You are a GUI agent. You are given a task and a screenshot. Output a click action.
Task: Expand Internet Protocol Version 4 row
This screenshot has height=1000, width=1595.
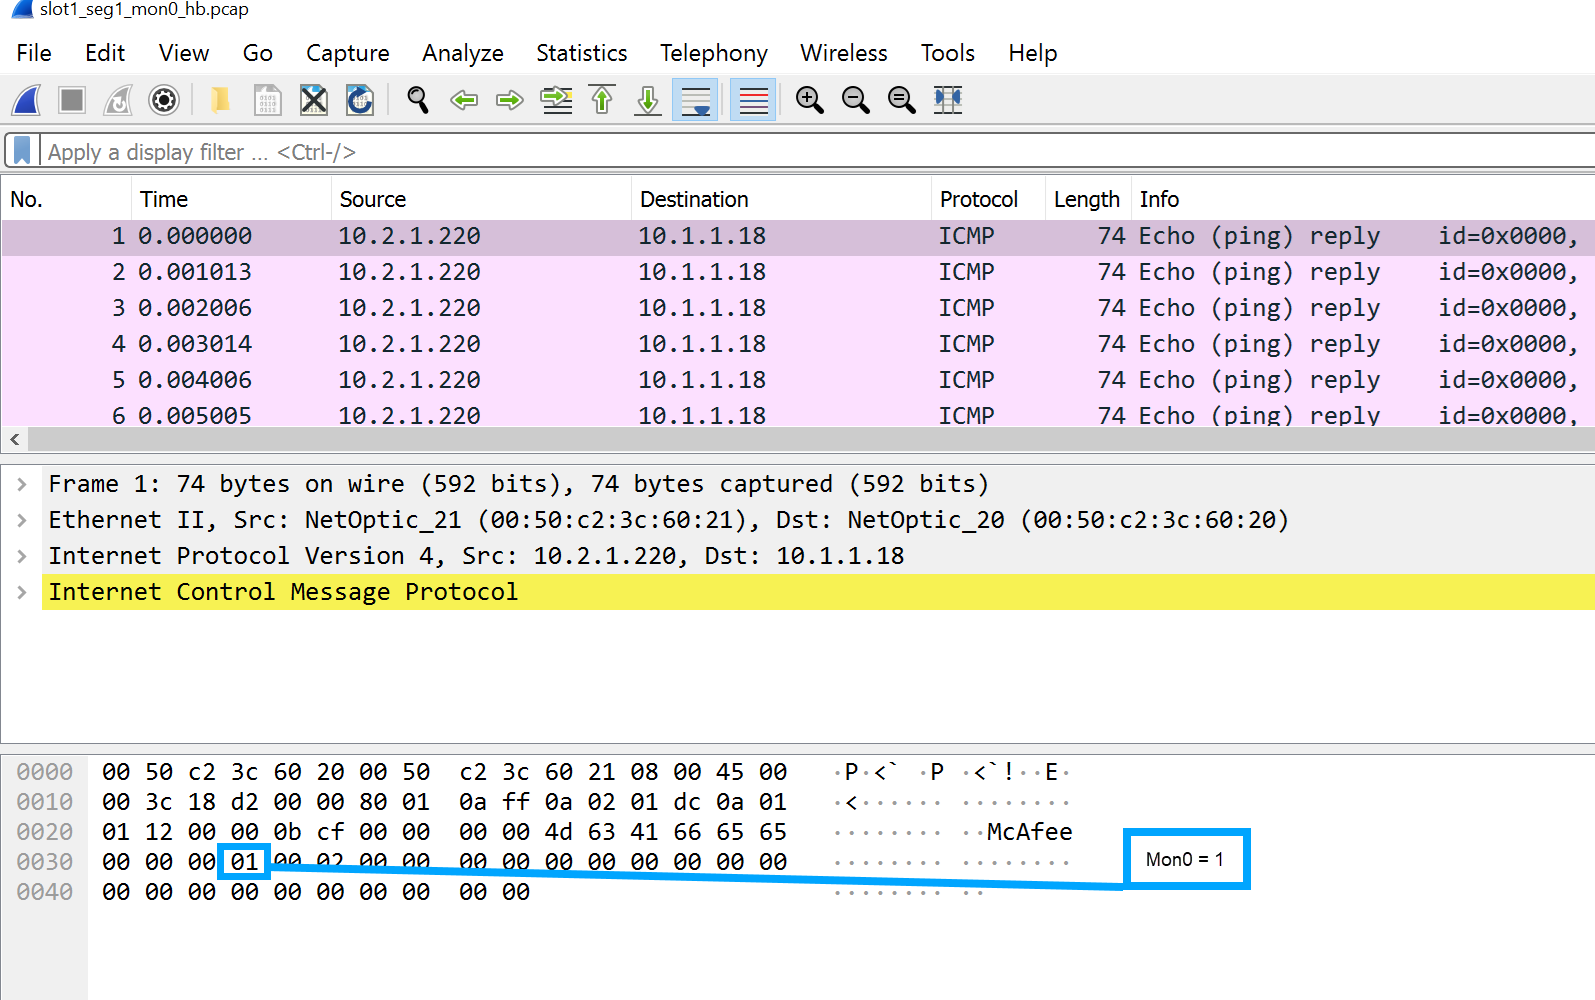click(x=22, y=556)
